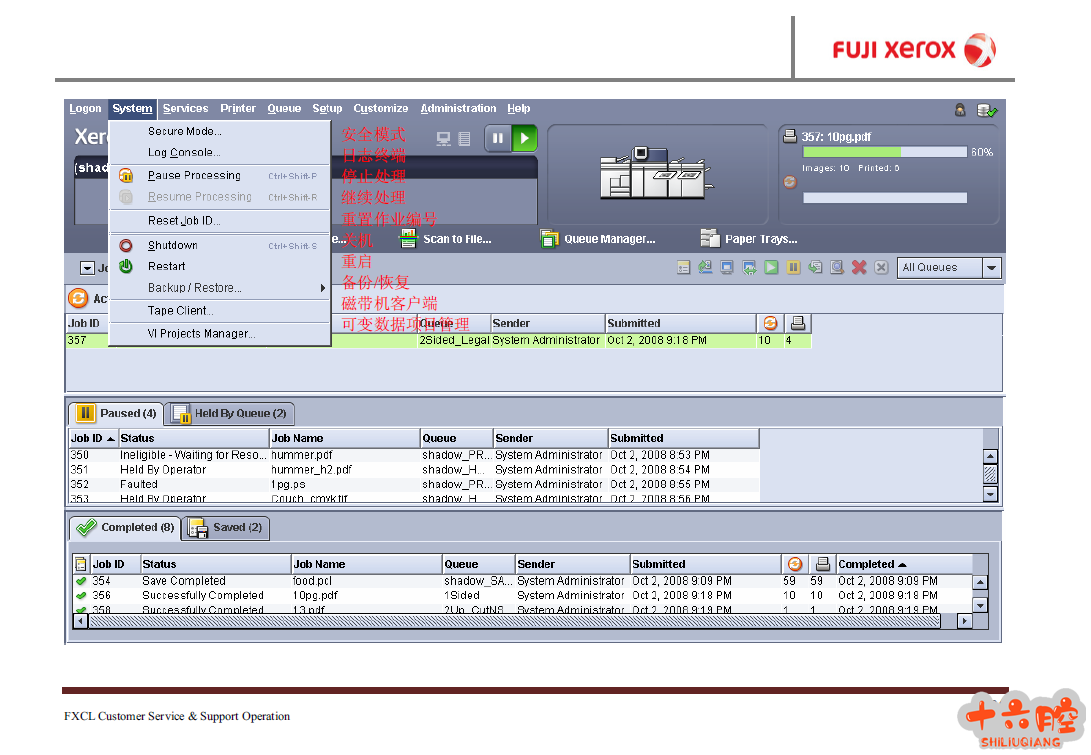The image size is (1091, 755).
Task: Click the red X delete job icon
Action: [859, 268]
